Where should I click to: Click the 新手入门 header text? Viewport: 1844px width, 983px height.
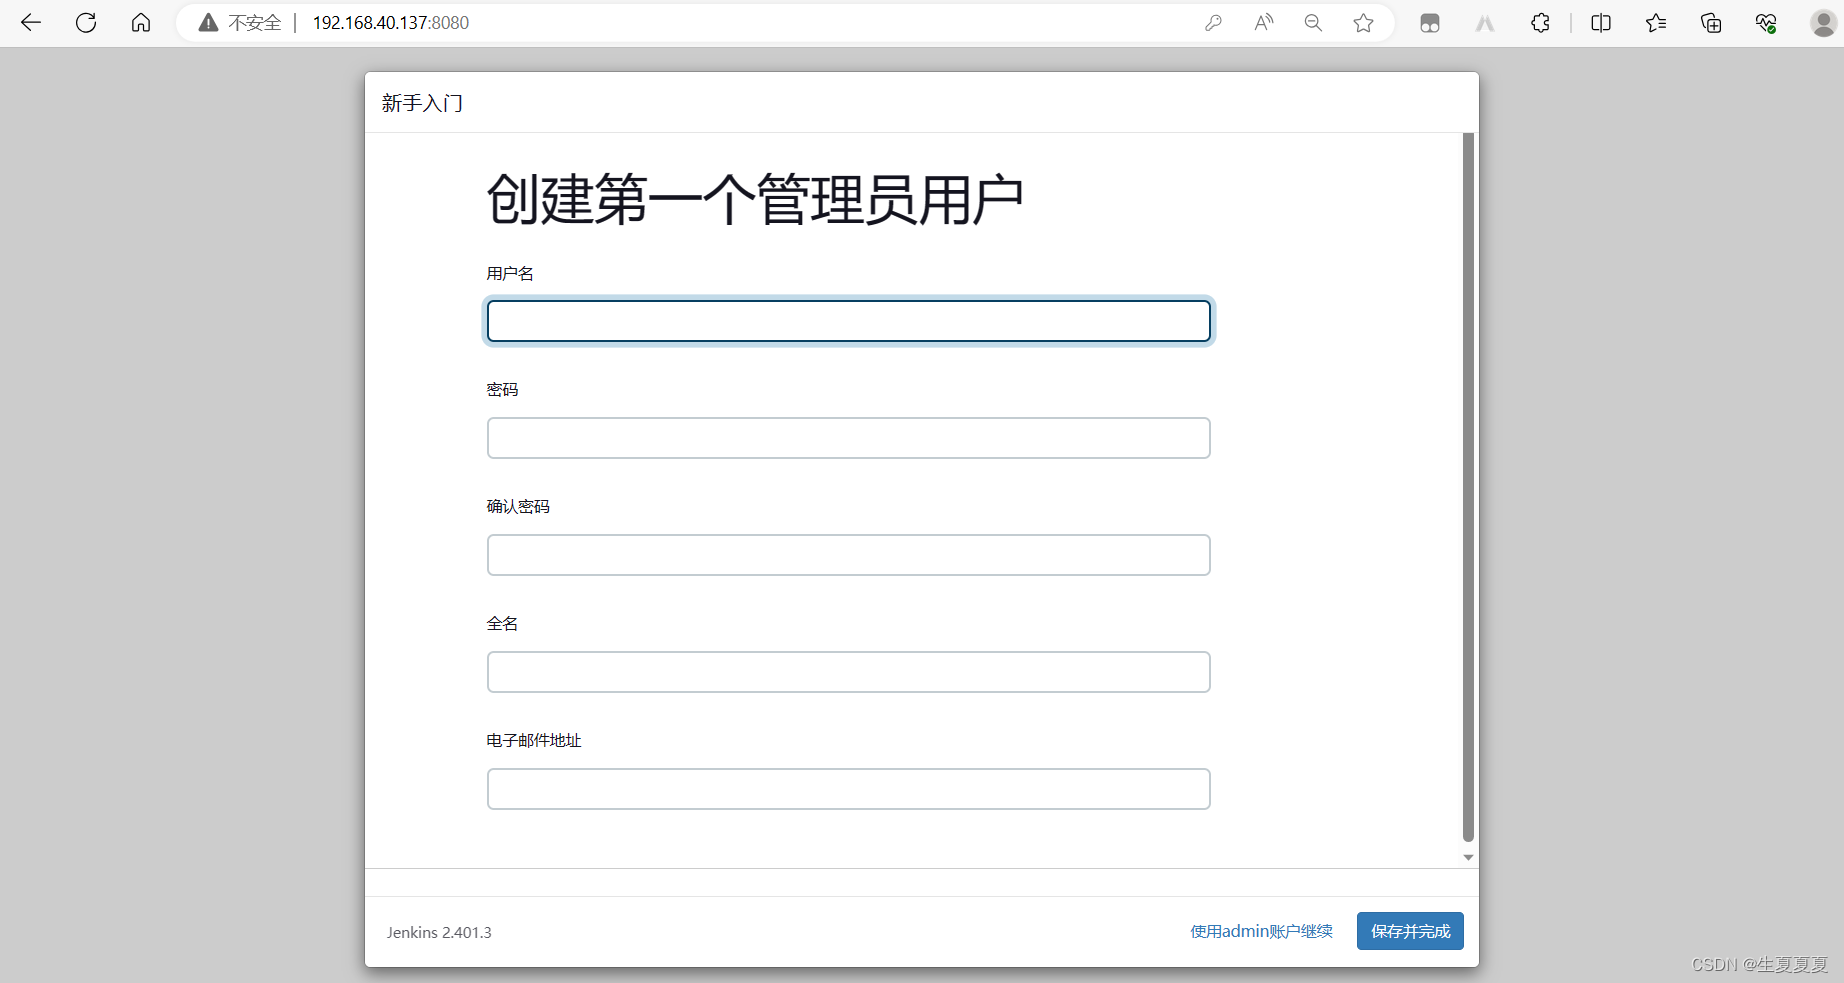[422, 103]
